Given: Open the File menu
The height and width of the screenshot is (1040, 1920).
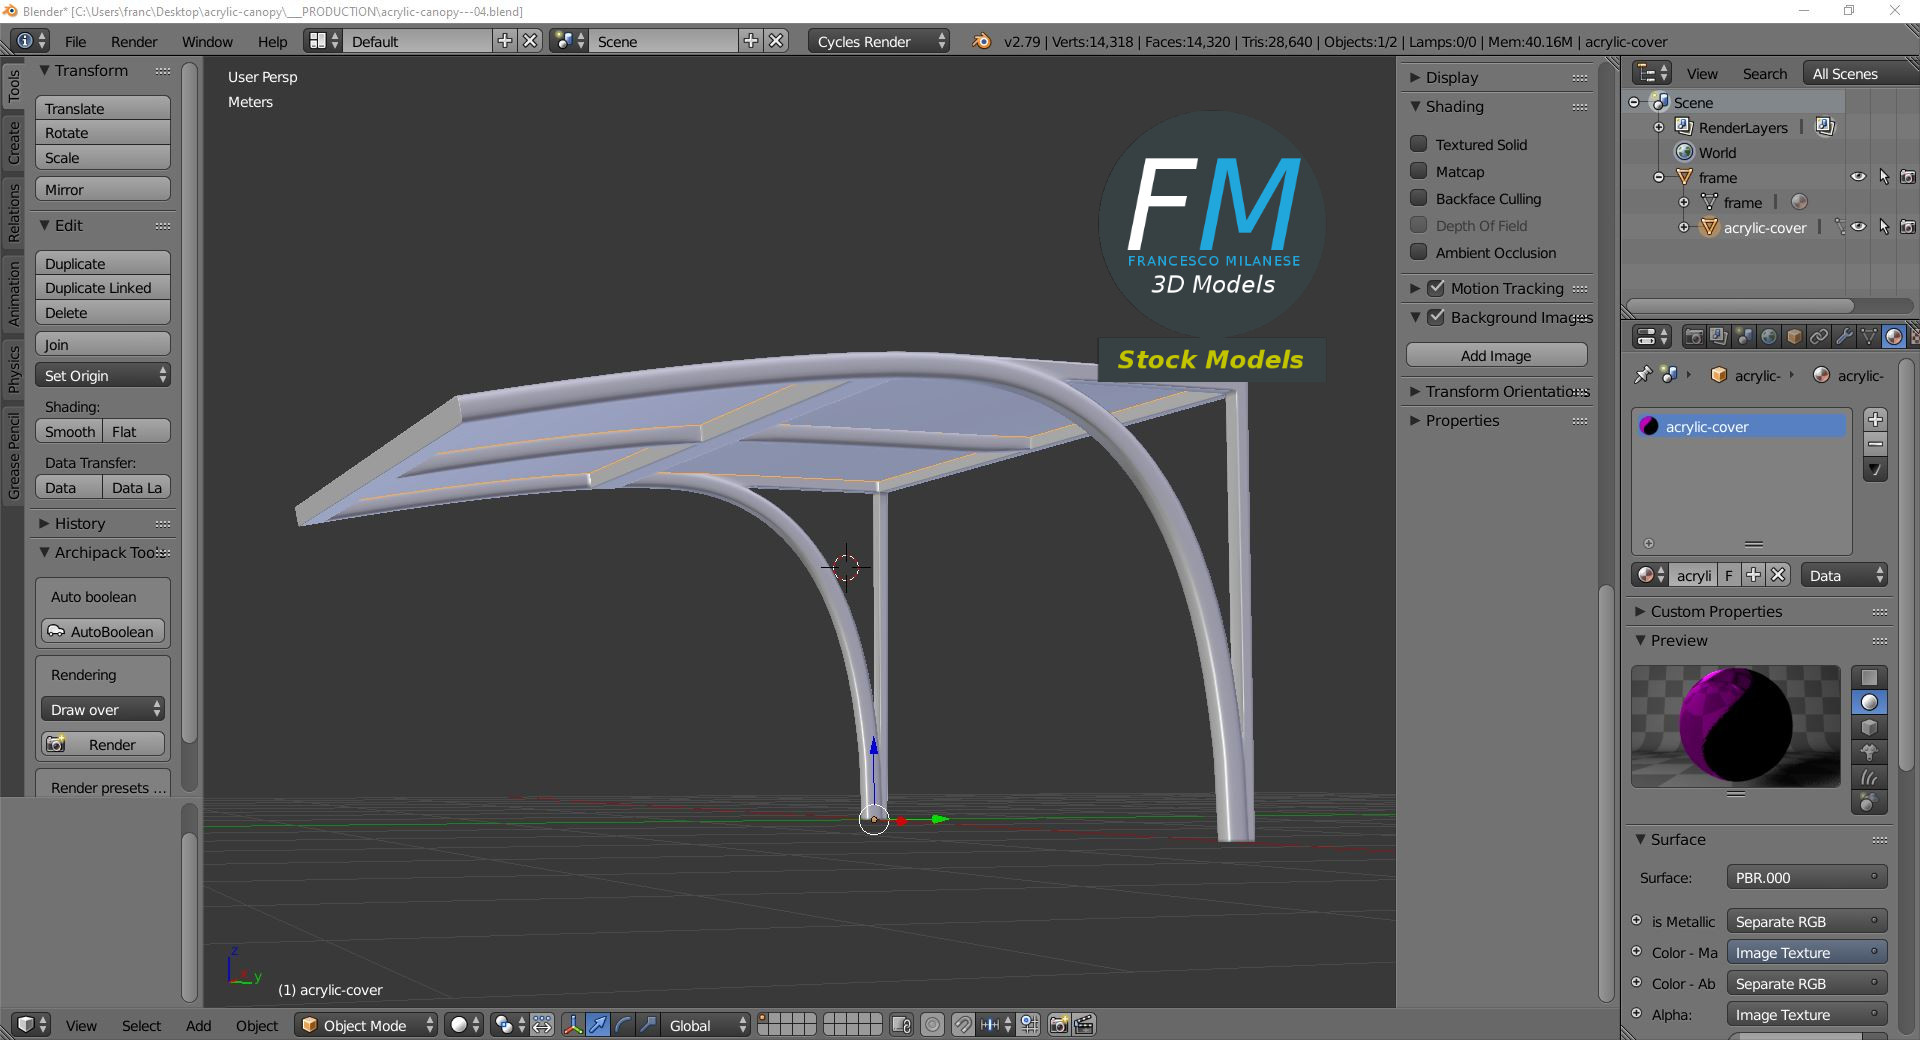Looking at the screenshot, I should [x=75, y=41].
